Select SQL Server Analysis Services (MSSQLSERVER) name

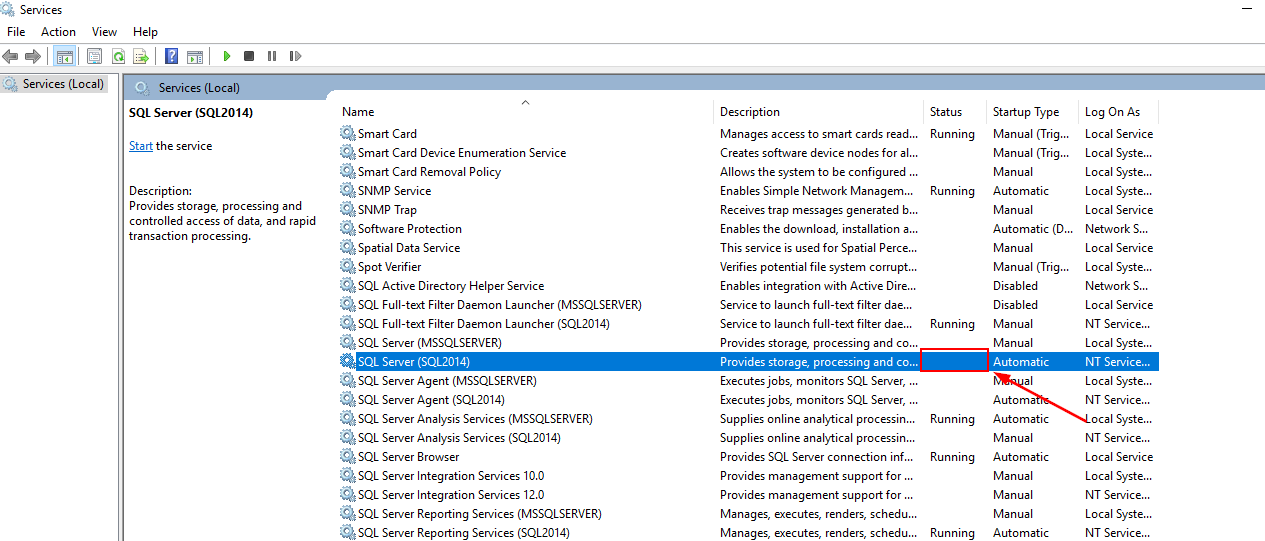[x=475, y=419]
